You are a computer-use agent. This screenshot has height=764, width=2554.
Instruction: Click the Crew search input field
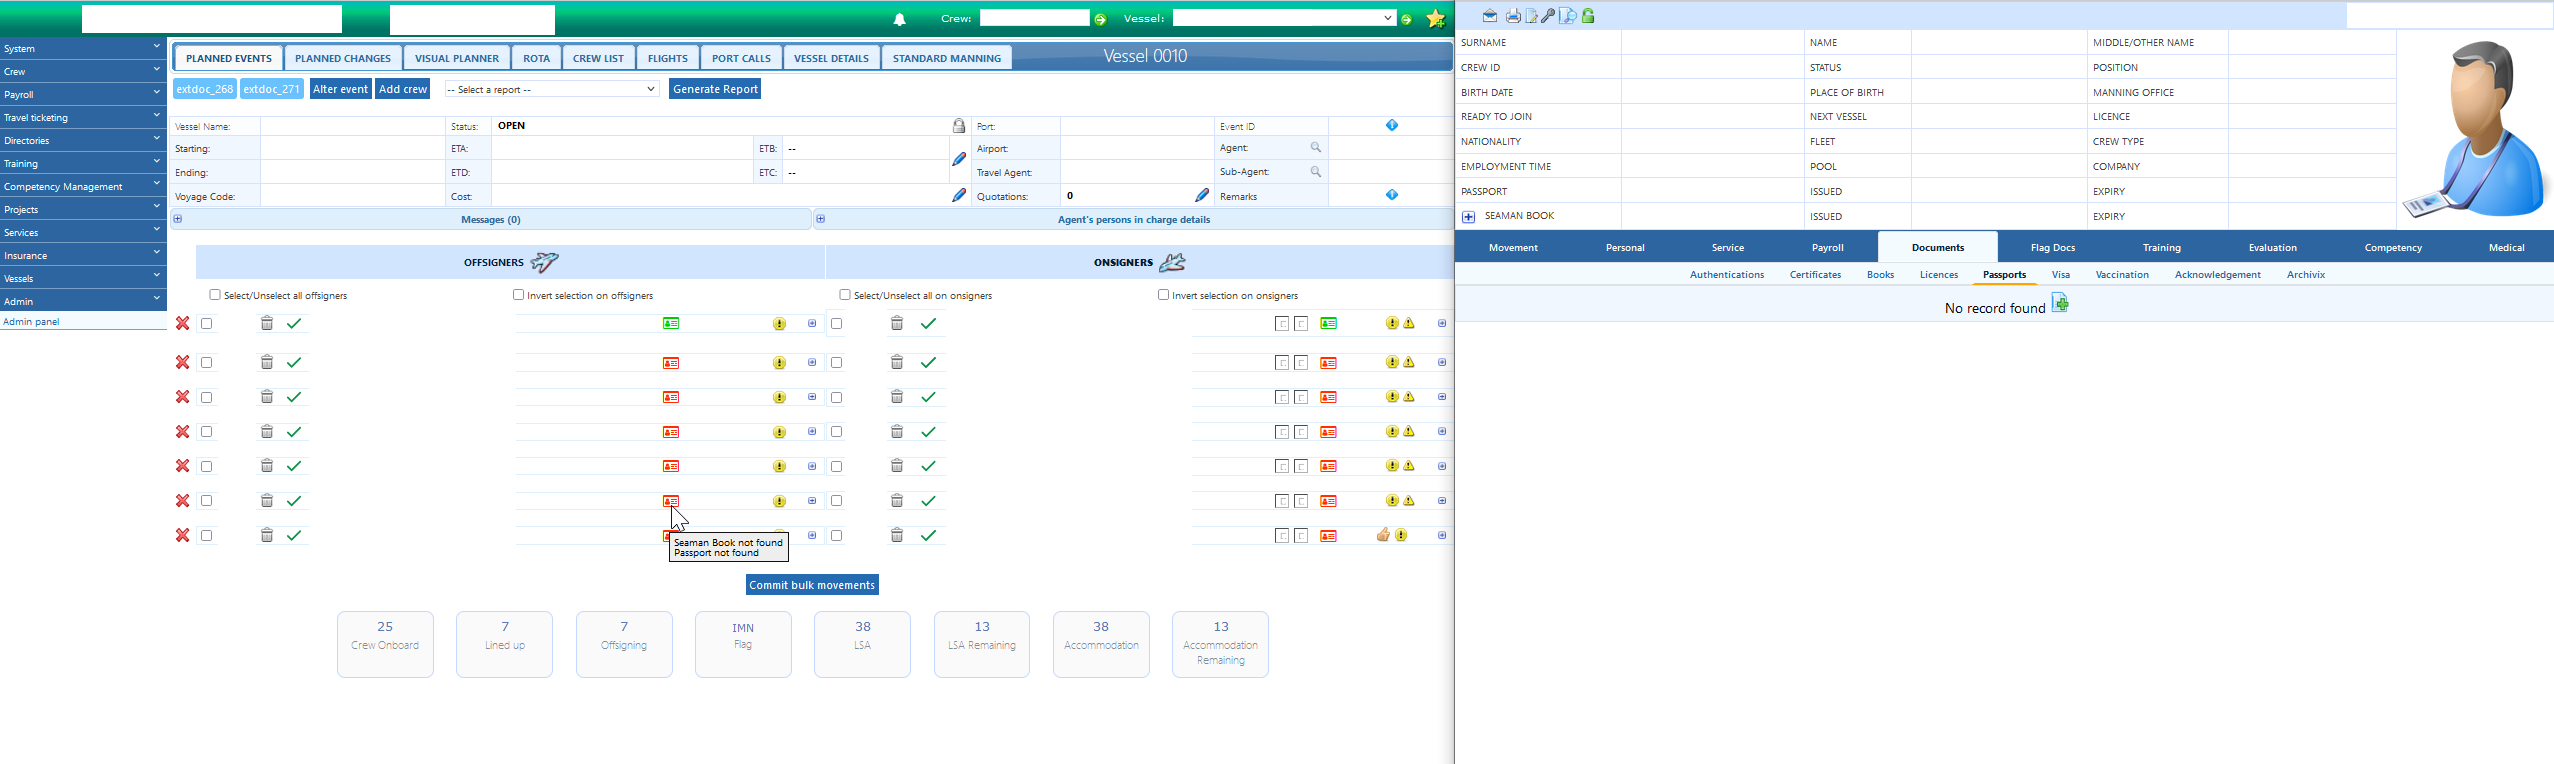[1033, 18]
